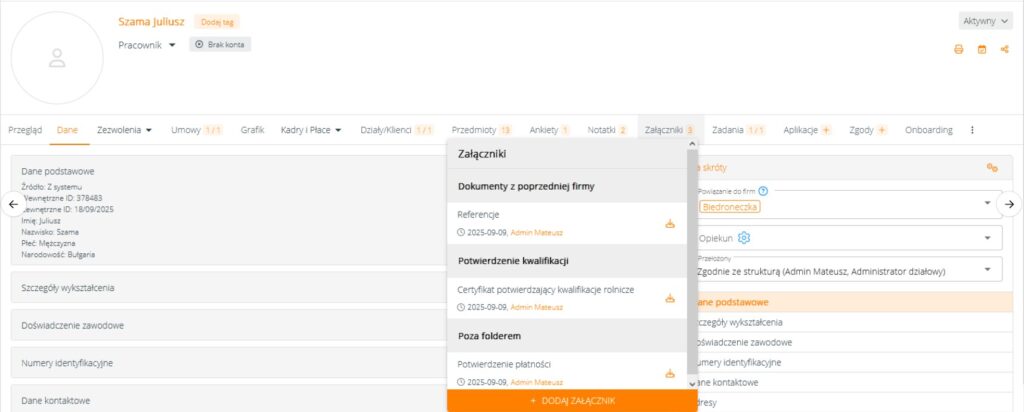Click the print icon in the header
Viewport: 1024px width, 412px height.
pos(958,49)
